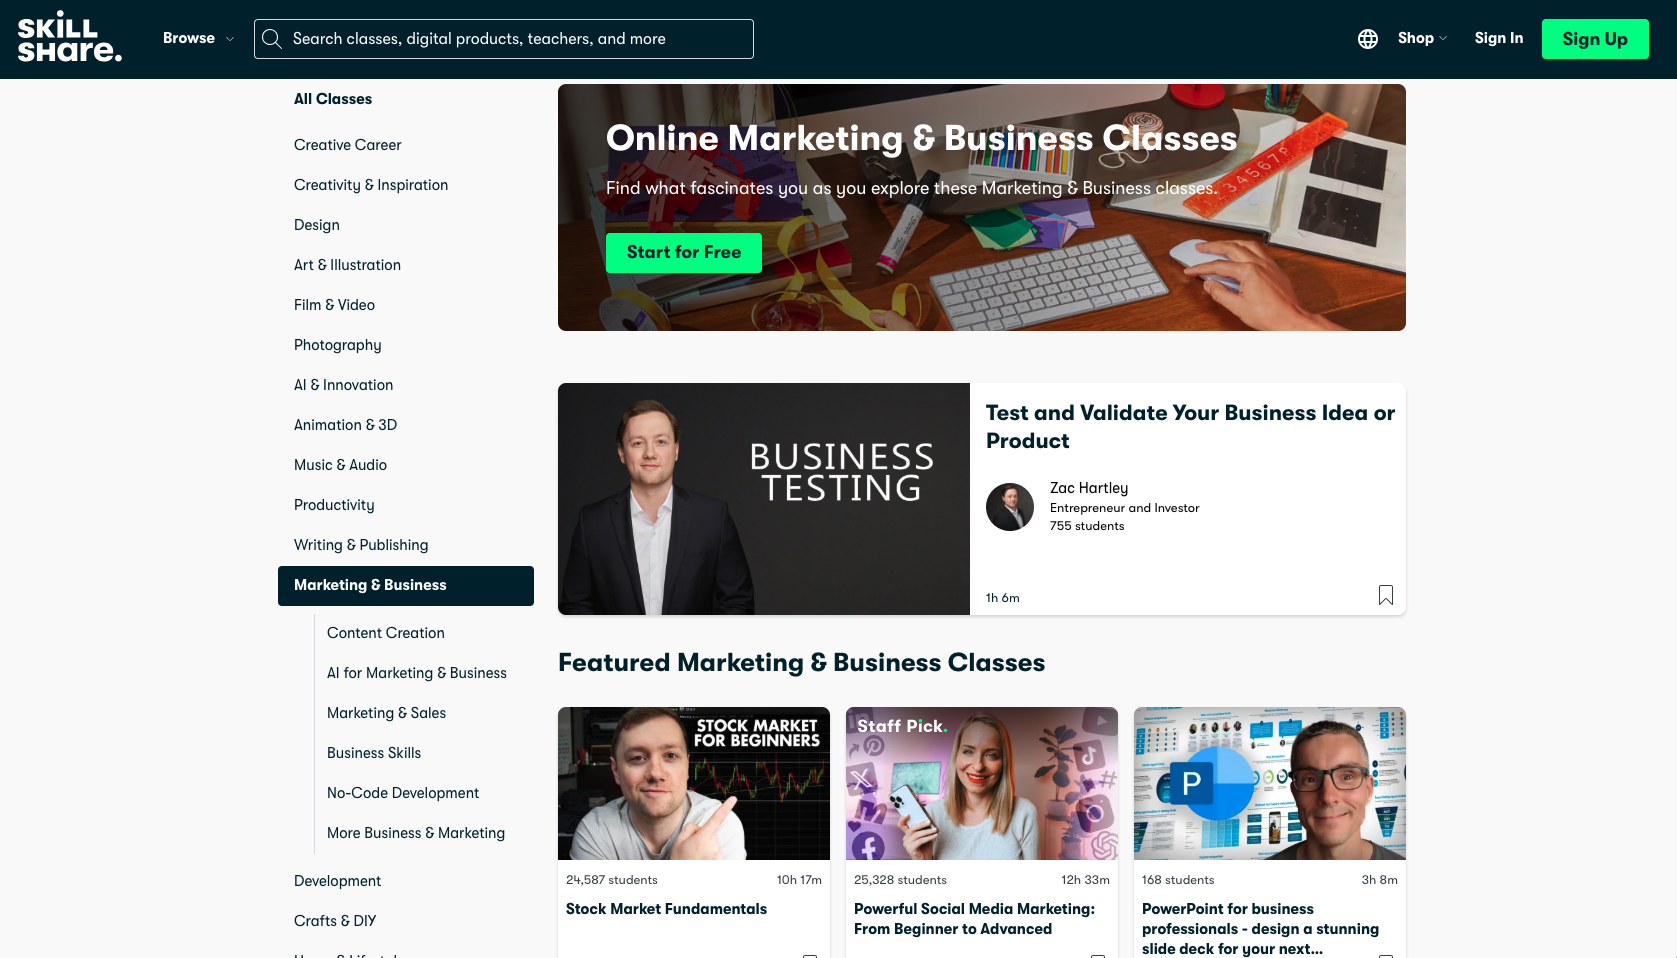The height and width of the screenshot is (958, 1677).
Task: Open the Shop dropdown
Action: tap(1422, 38)
